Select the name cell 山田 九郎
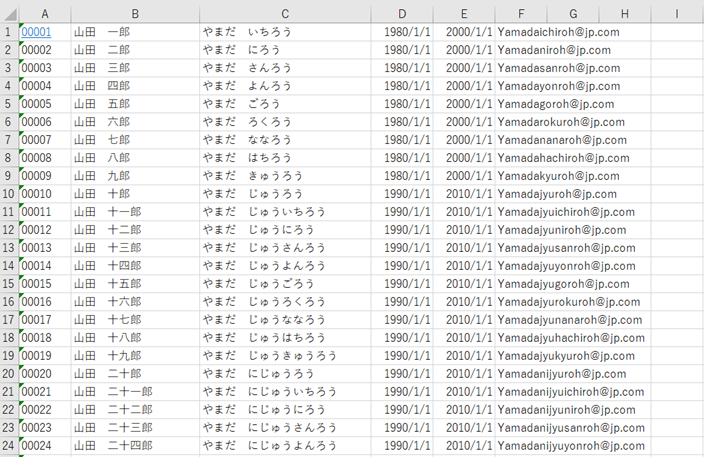704x457 pixels. pyautogui.click(x=135, y=176)
